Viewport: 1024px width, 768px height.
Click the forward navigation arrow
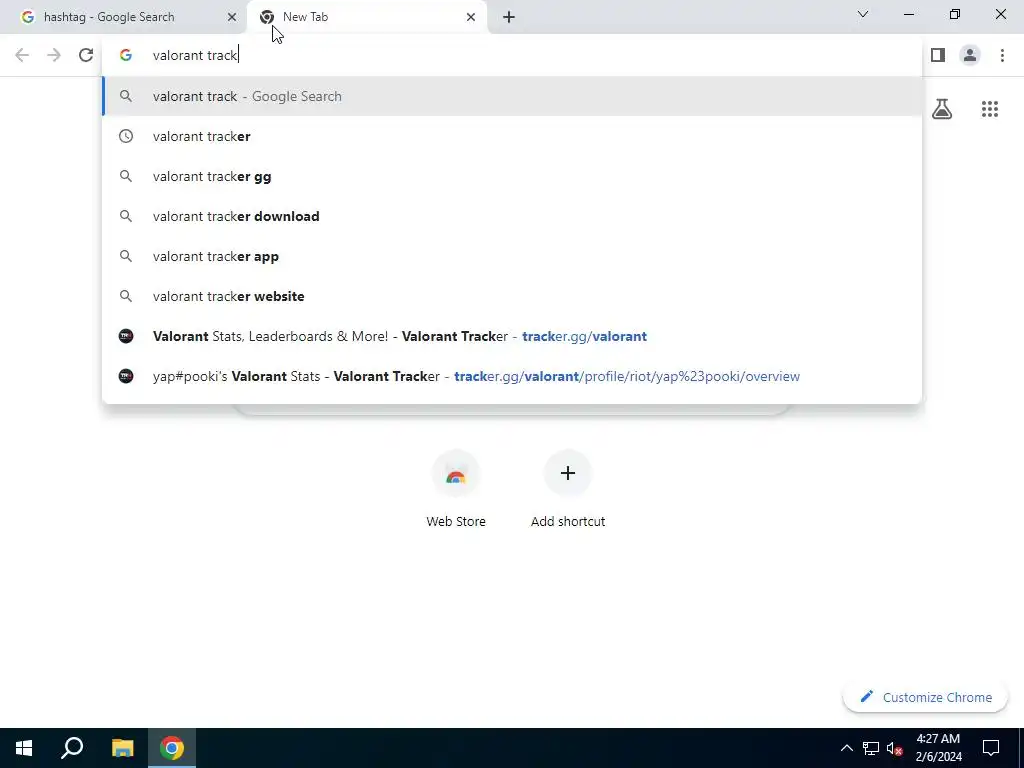point(54,56)
